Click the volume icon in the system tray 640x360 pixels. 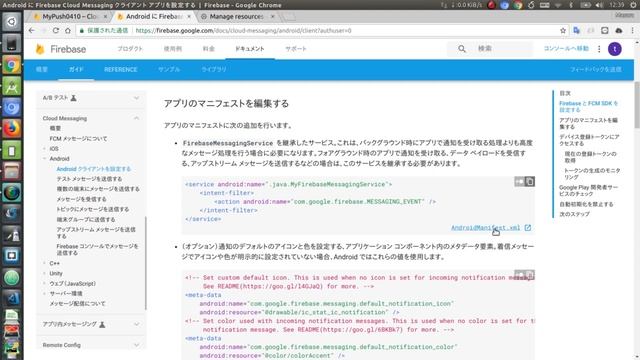(599, 5)
